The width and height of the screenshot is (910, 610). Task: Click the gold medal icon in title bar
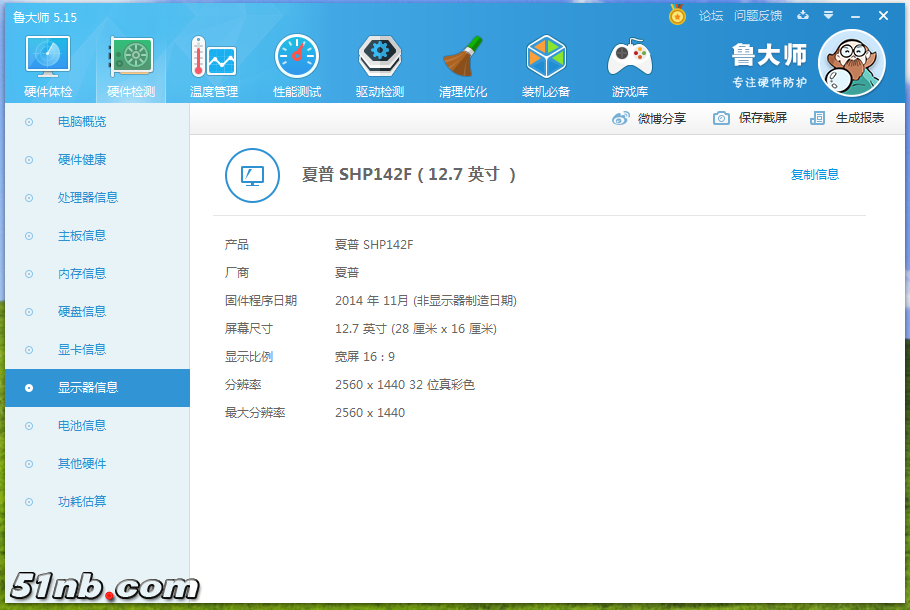tap(678, 15)
